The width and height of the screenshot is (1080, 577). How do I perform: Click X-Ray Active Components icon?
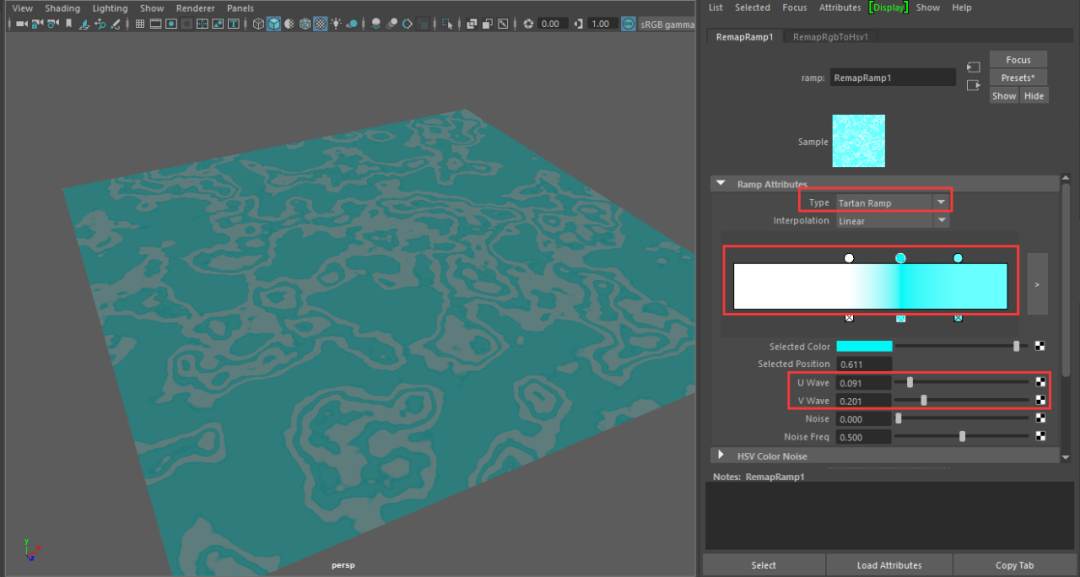(487, 24)
